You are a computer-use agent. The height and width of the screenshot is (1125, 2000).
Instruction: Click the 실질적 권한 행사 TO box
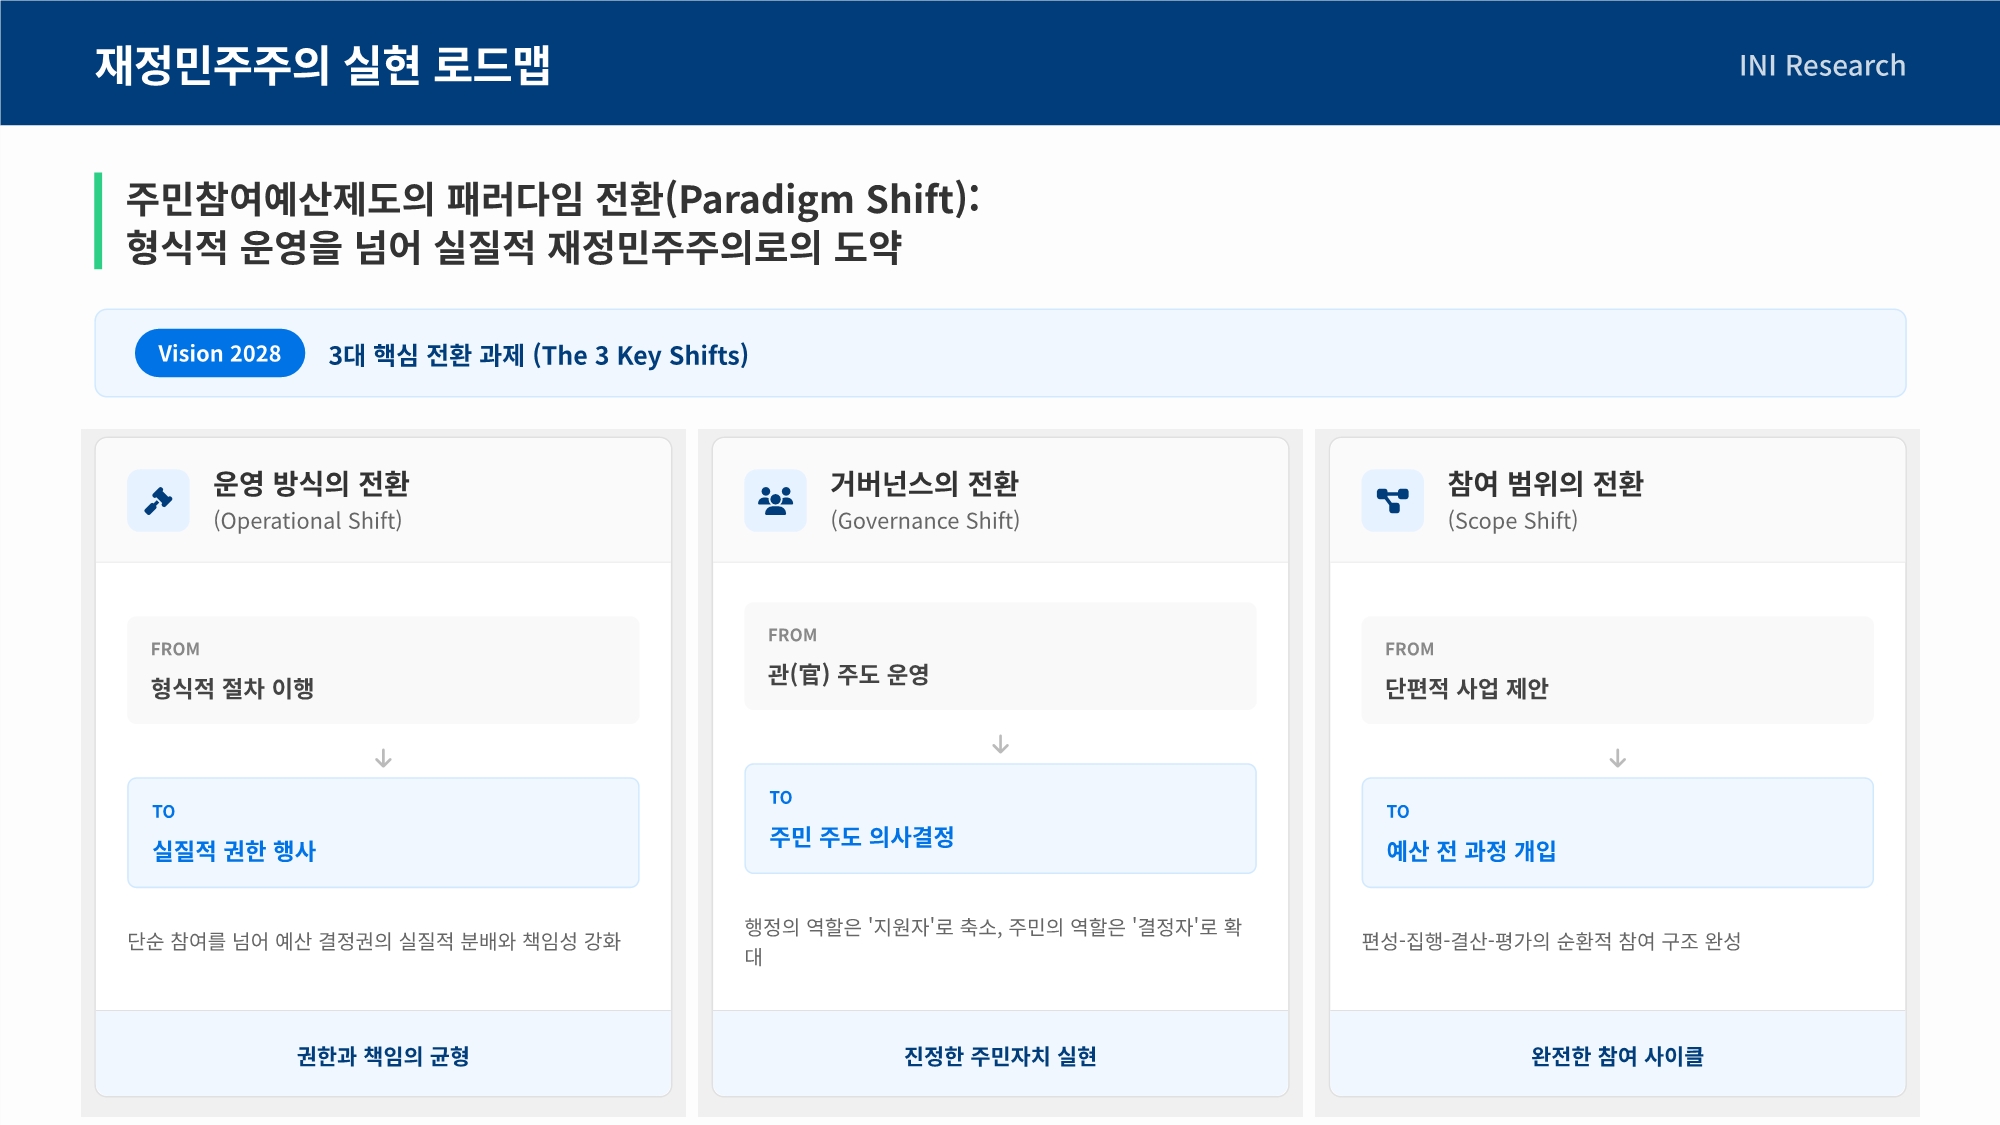[x=383, y=833]
